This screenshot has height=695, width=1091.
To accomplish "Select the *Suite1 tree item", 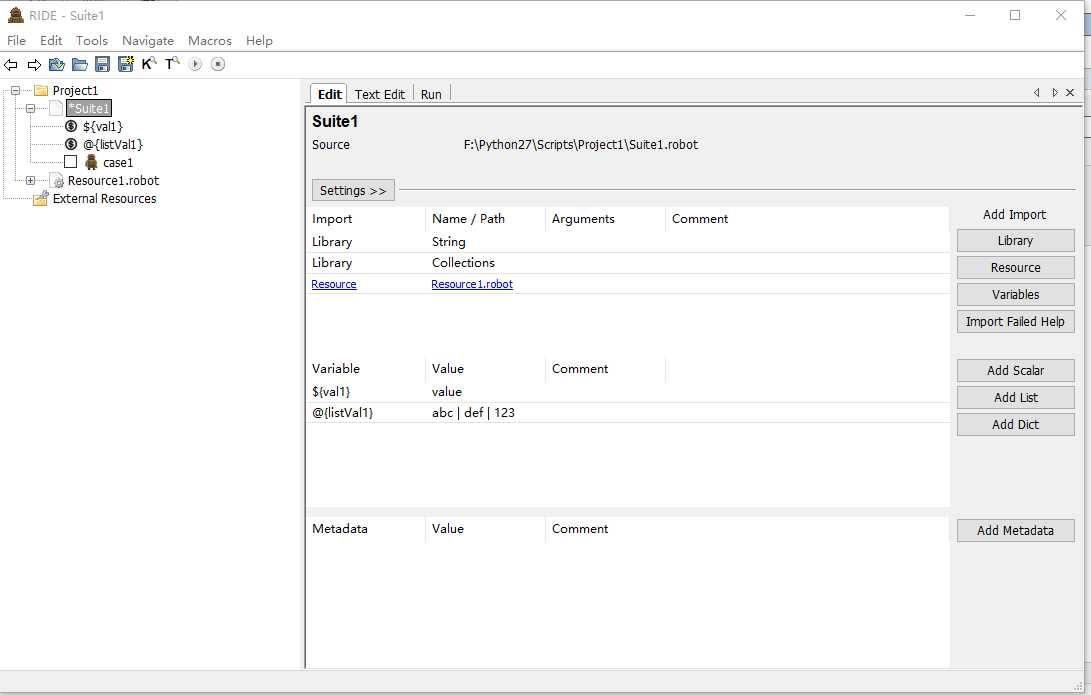I will [89, 109].
